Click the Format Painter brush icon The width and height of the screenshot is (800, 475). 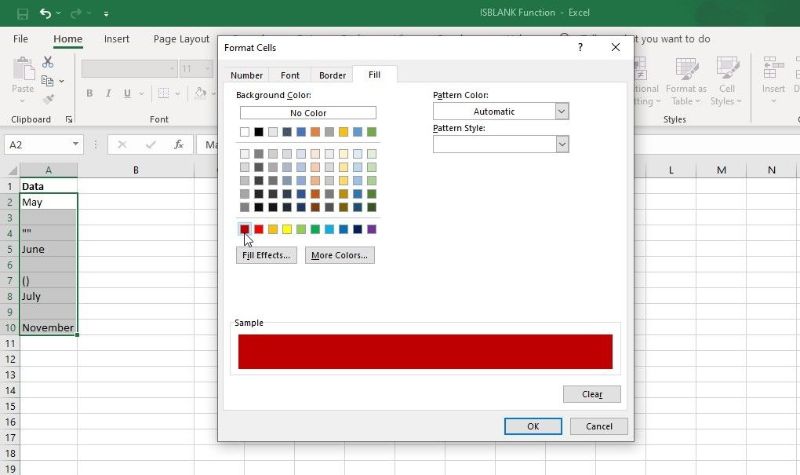coord(47,99)
